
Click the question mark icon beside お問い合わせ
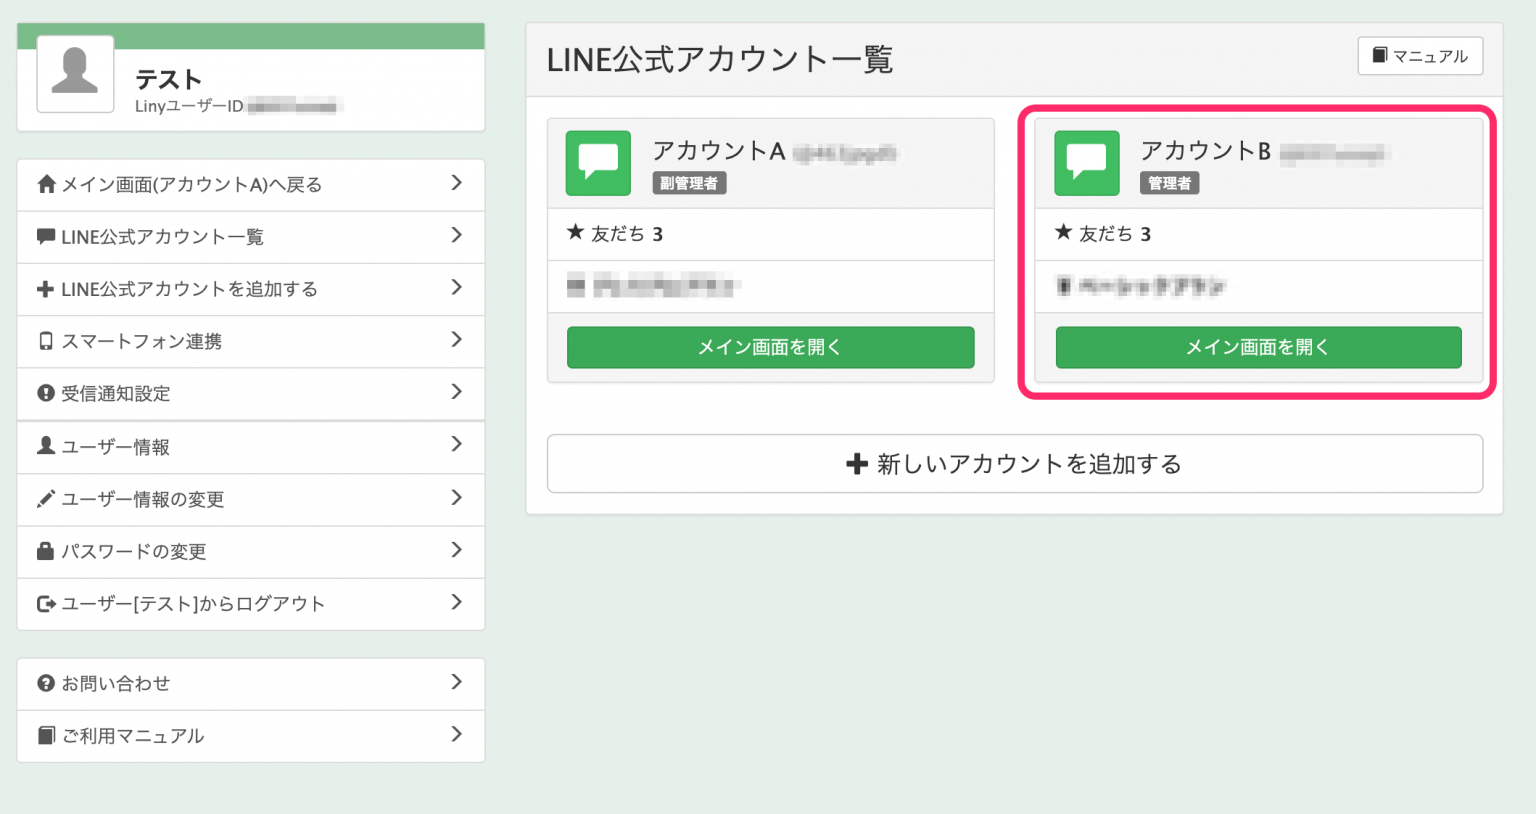pyautogui.click(x=46, y=683)
